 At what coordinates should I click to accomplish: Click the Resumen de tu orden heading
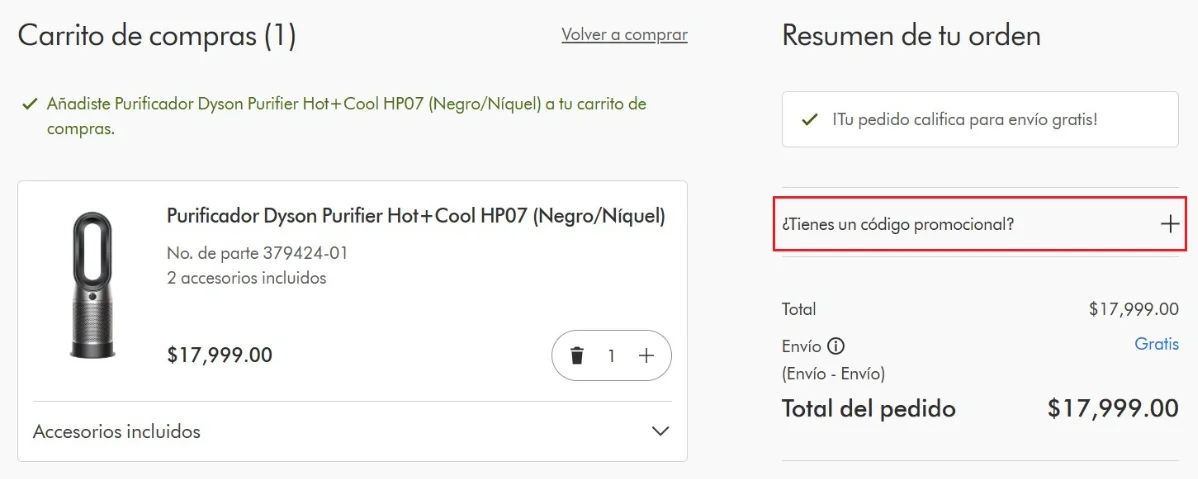911,36
